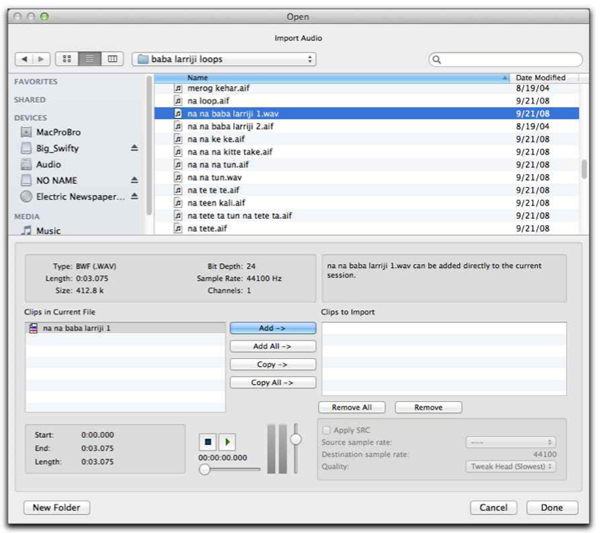The height and width of the screenshot is (533, 600).
Task: Open the baba larriji loops folder popup
Action: pyautogui.click(x=224, y=59)
